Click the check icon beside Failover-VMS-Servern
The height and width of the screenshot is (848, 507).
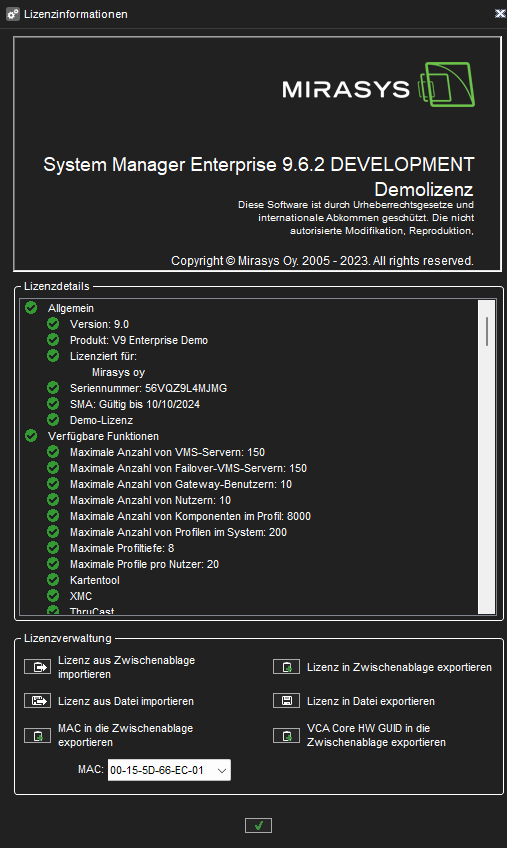point(53,468)
